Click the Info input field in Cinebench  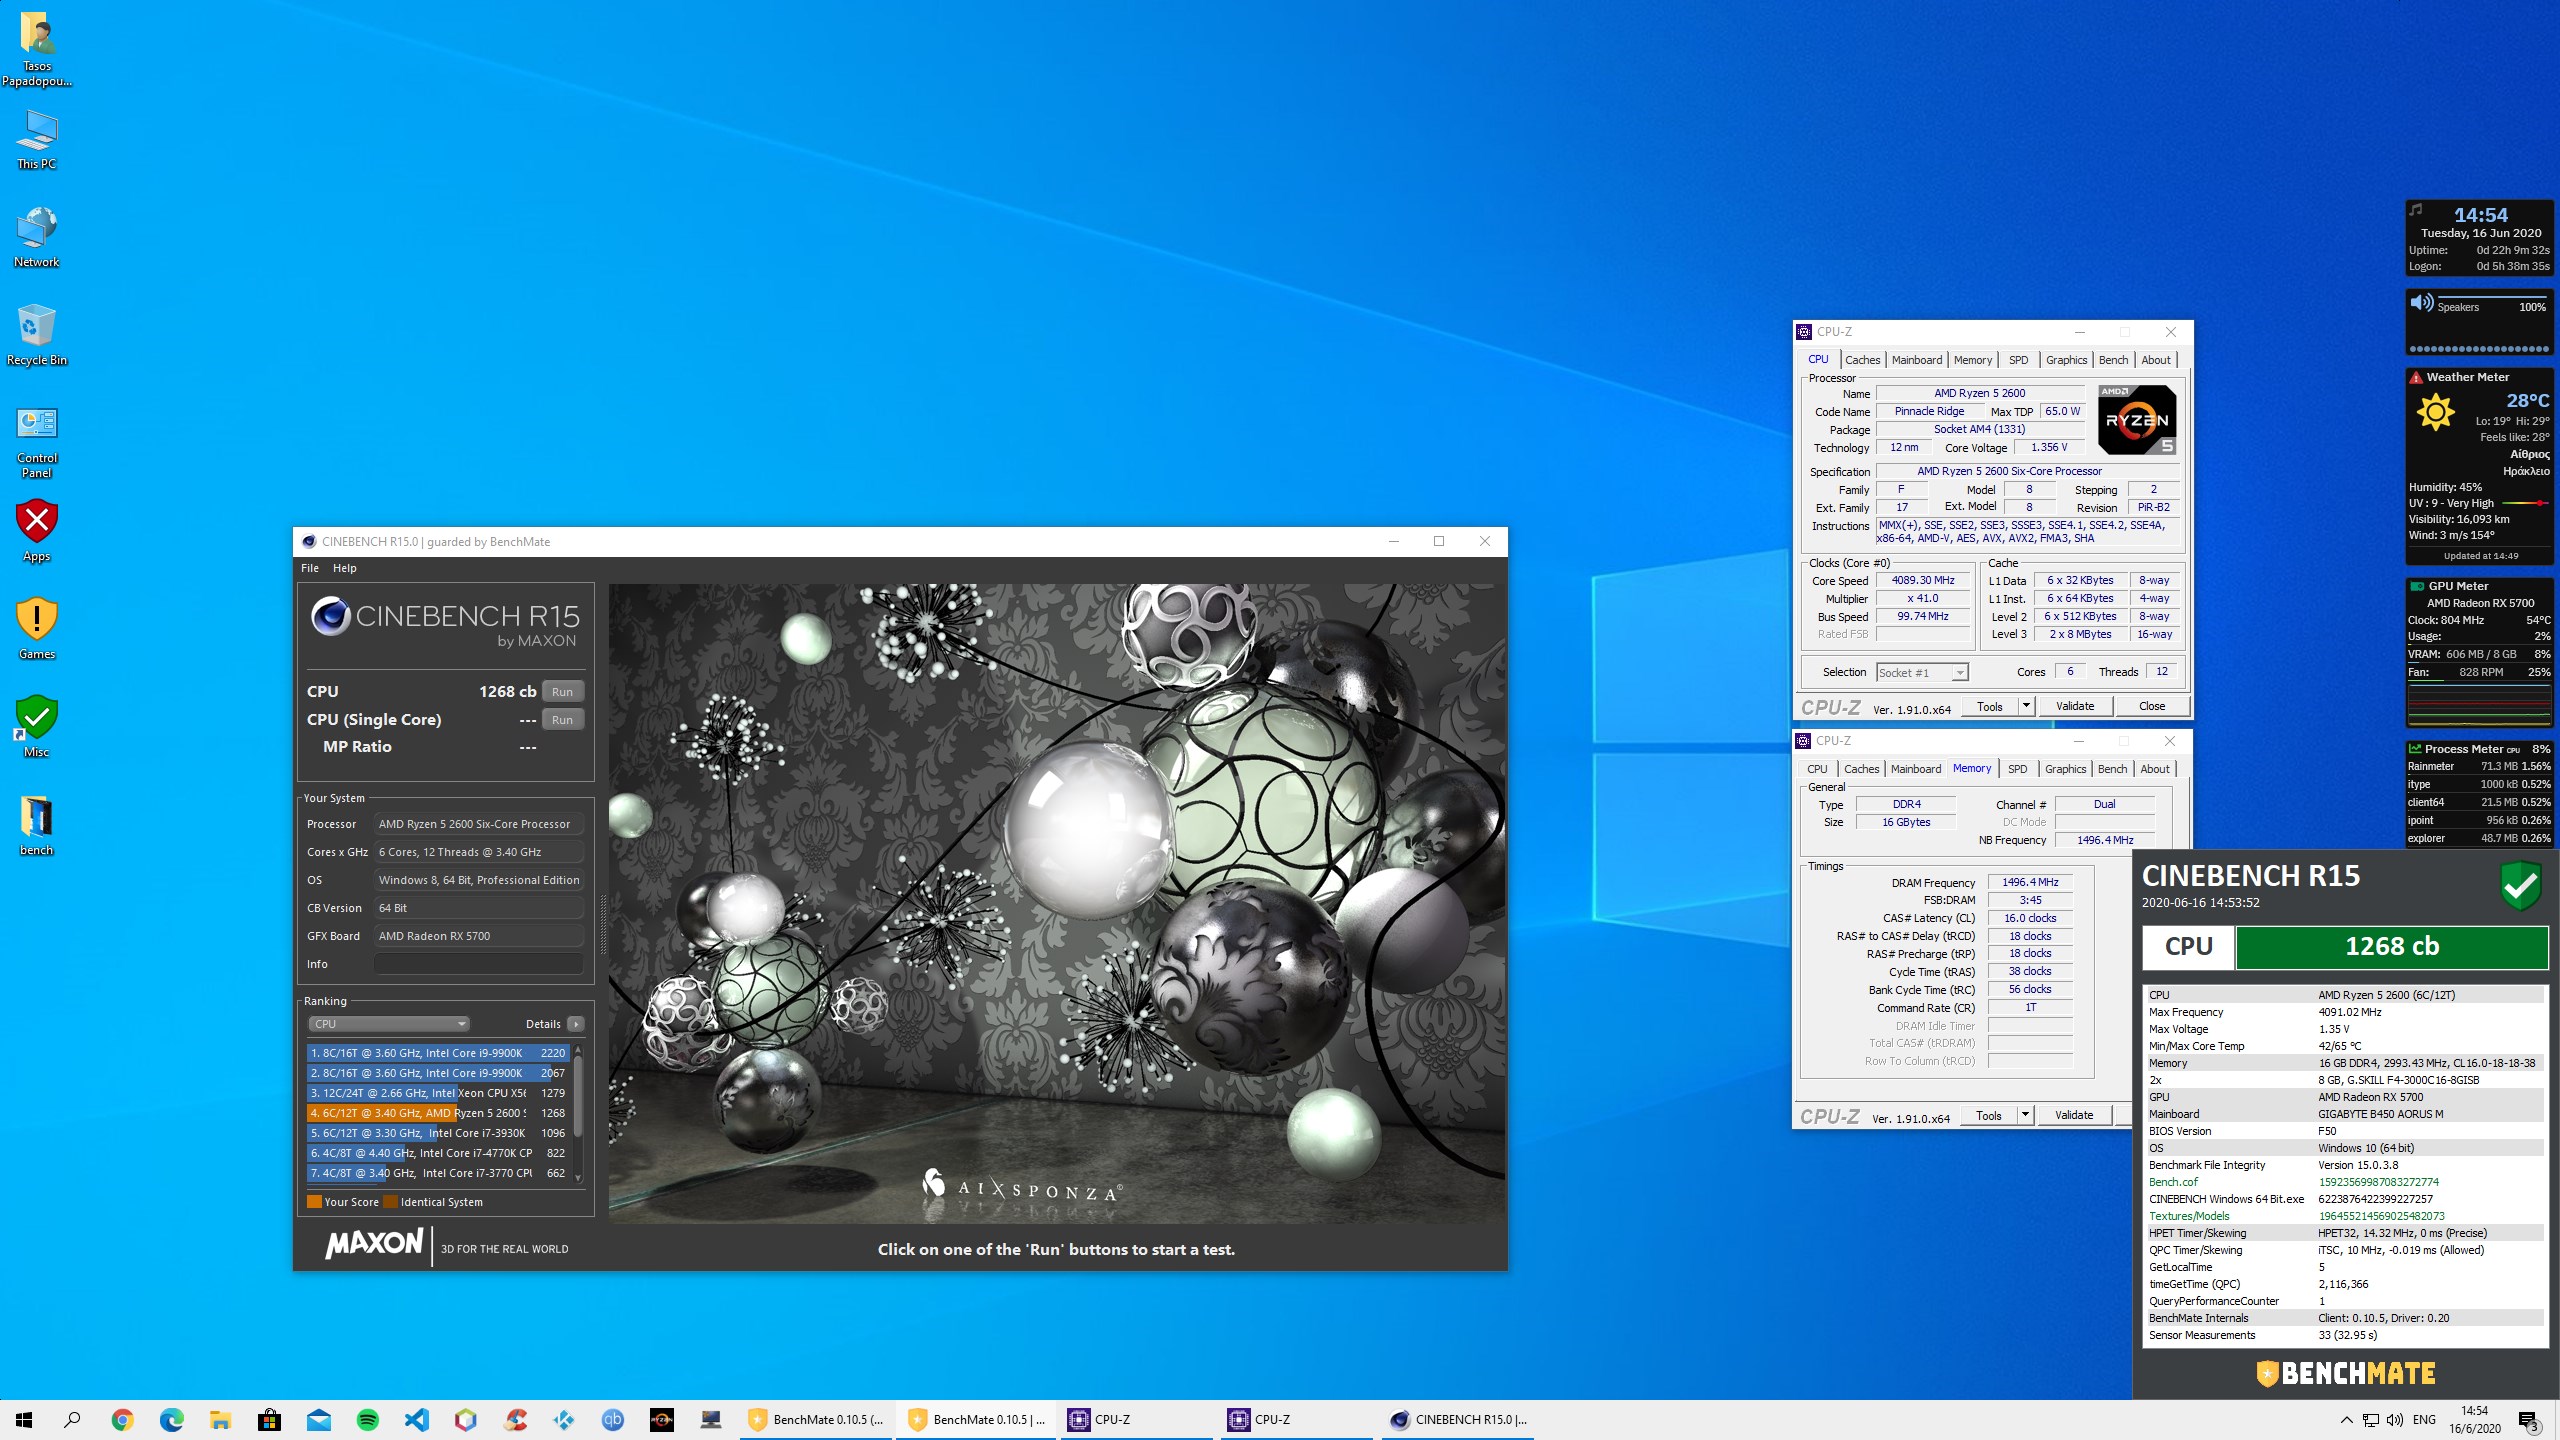478,964
